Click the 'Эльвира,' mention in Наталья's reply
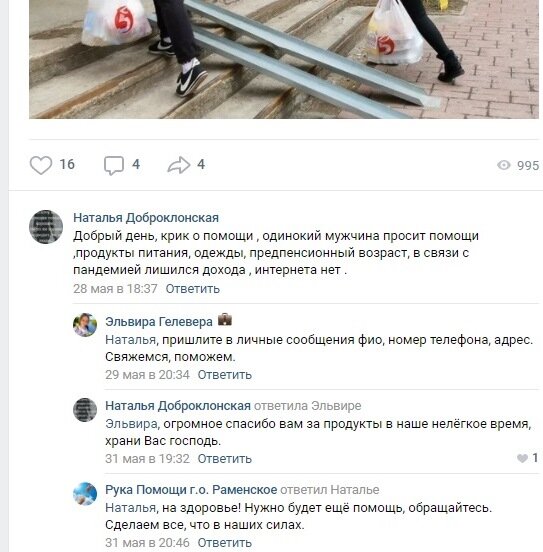Screen dimensions: 543x552 point(132,424)
